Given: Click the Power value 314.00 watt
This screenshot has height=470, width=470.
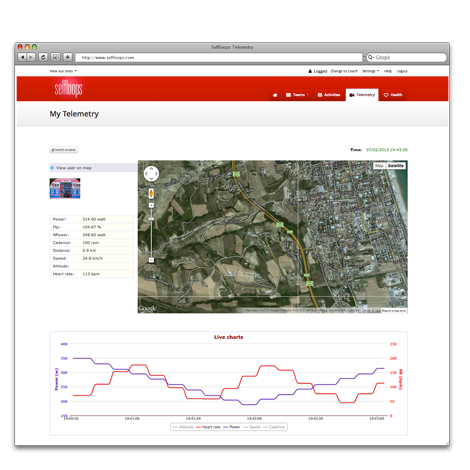Looking at the screenshot, I should (94, 219).
